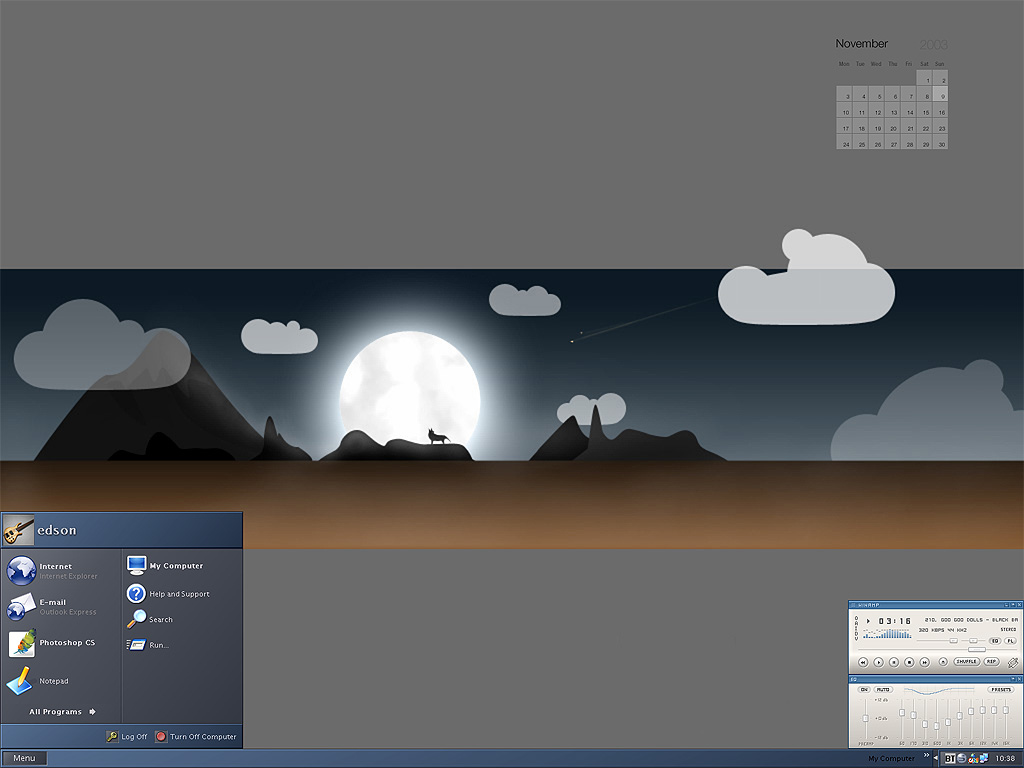1024x768 pixels.
Task: Click the network computers tray icon
Action: [984, 758]
